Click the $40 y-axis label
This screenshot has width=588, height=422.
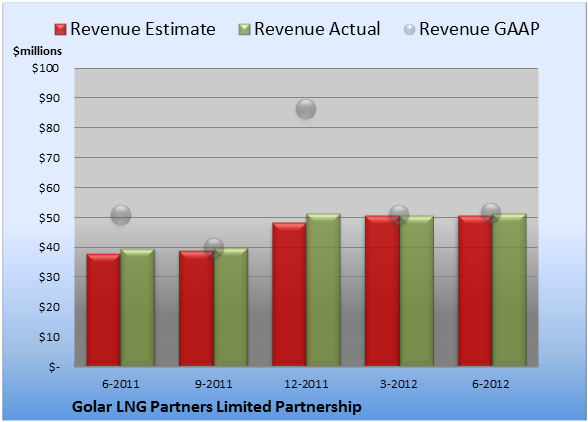[x=49, y=248]
